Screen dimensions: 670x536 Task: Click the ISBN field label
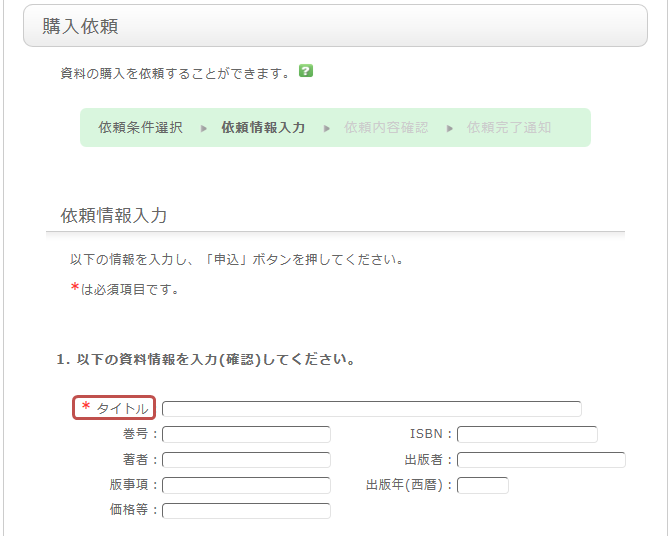coord(431,434)
